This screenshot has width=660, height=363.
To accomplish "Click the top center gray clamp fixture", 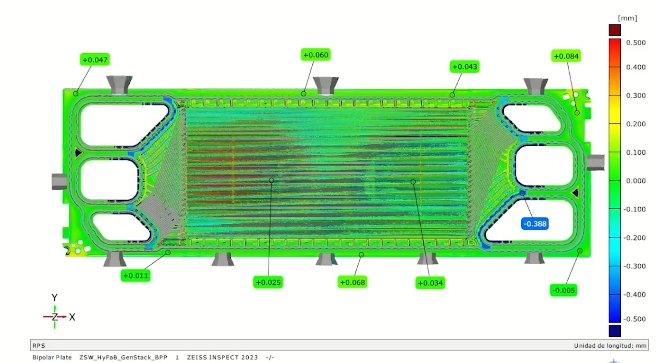I will click(326, 85).
